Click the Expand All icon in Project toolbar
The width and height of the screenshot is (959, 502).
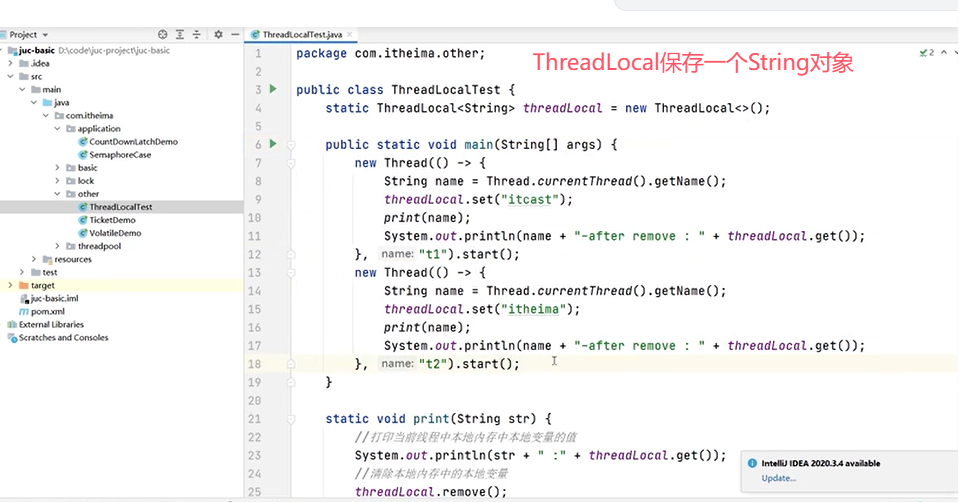(x=179, y=35)
